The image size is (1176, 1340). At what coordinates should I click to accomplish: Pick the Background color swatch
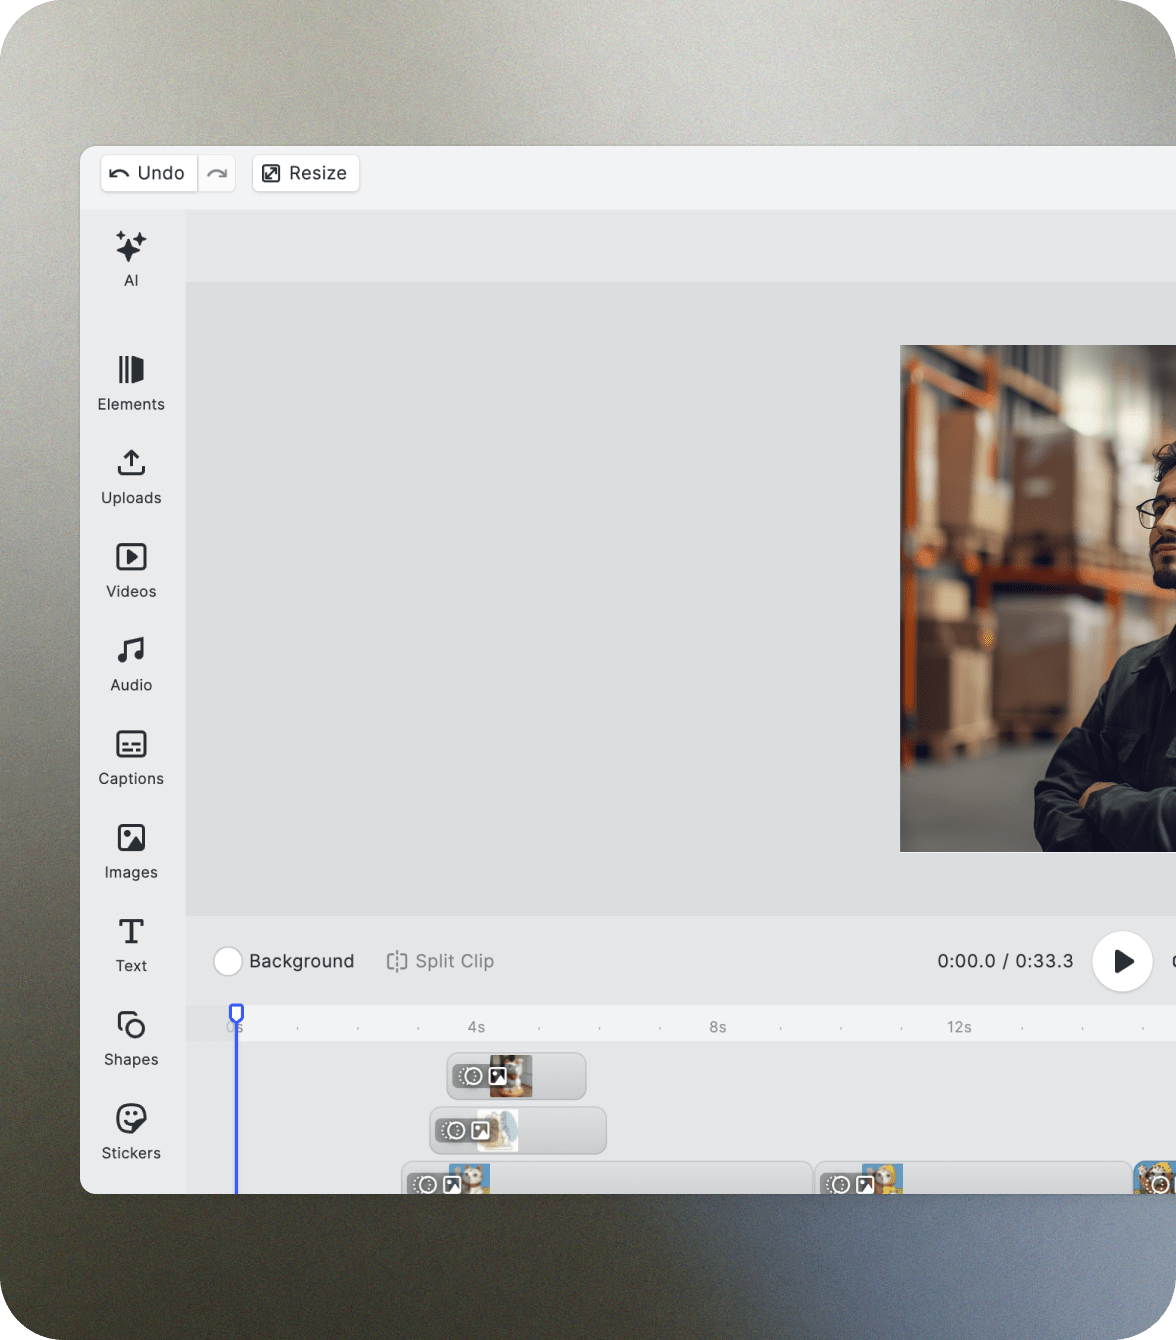228,961
